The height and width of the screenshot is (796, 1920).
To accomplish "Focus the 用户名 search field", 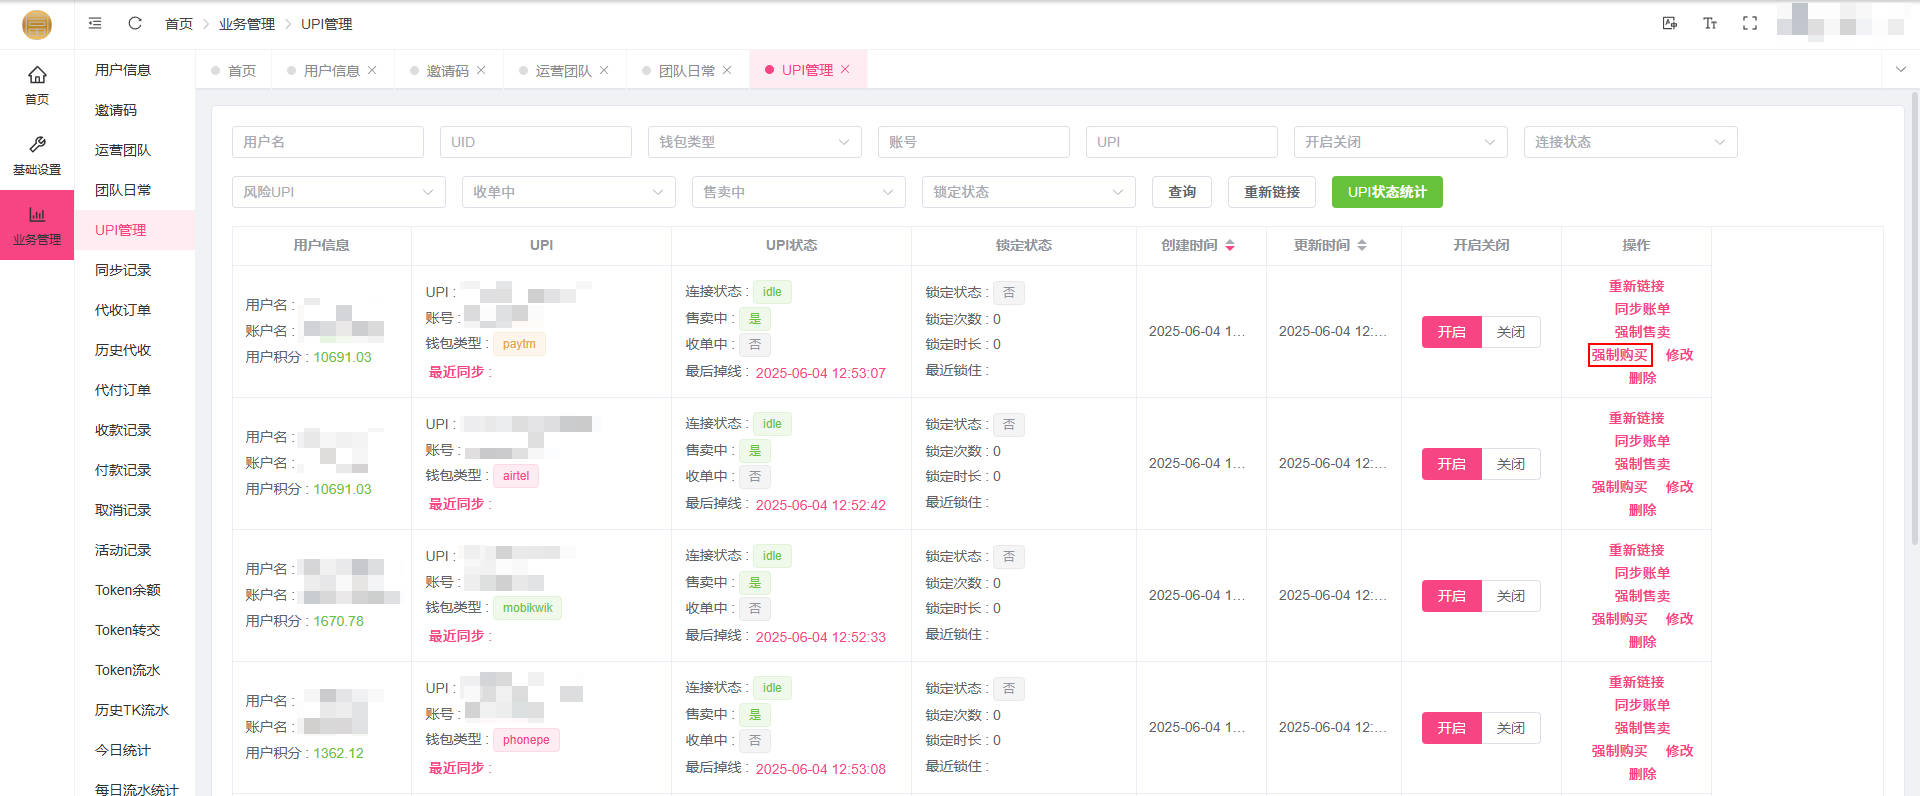I will [x=327, y=142].
